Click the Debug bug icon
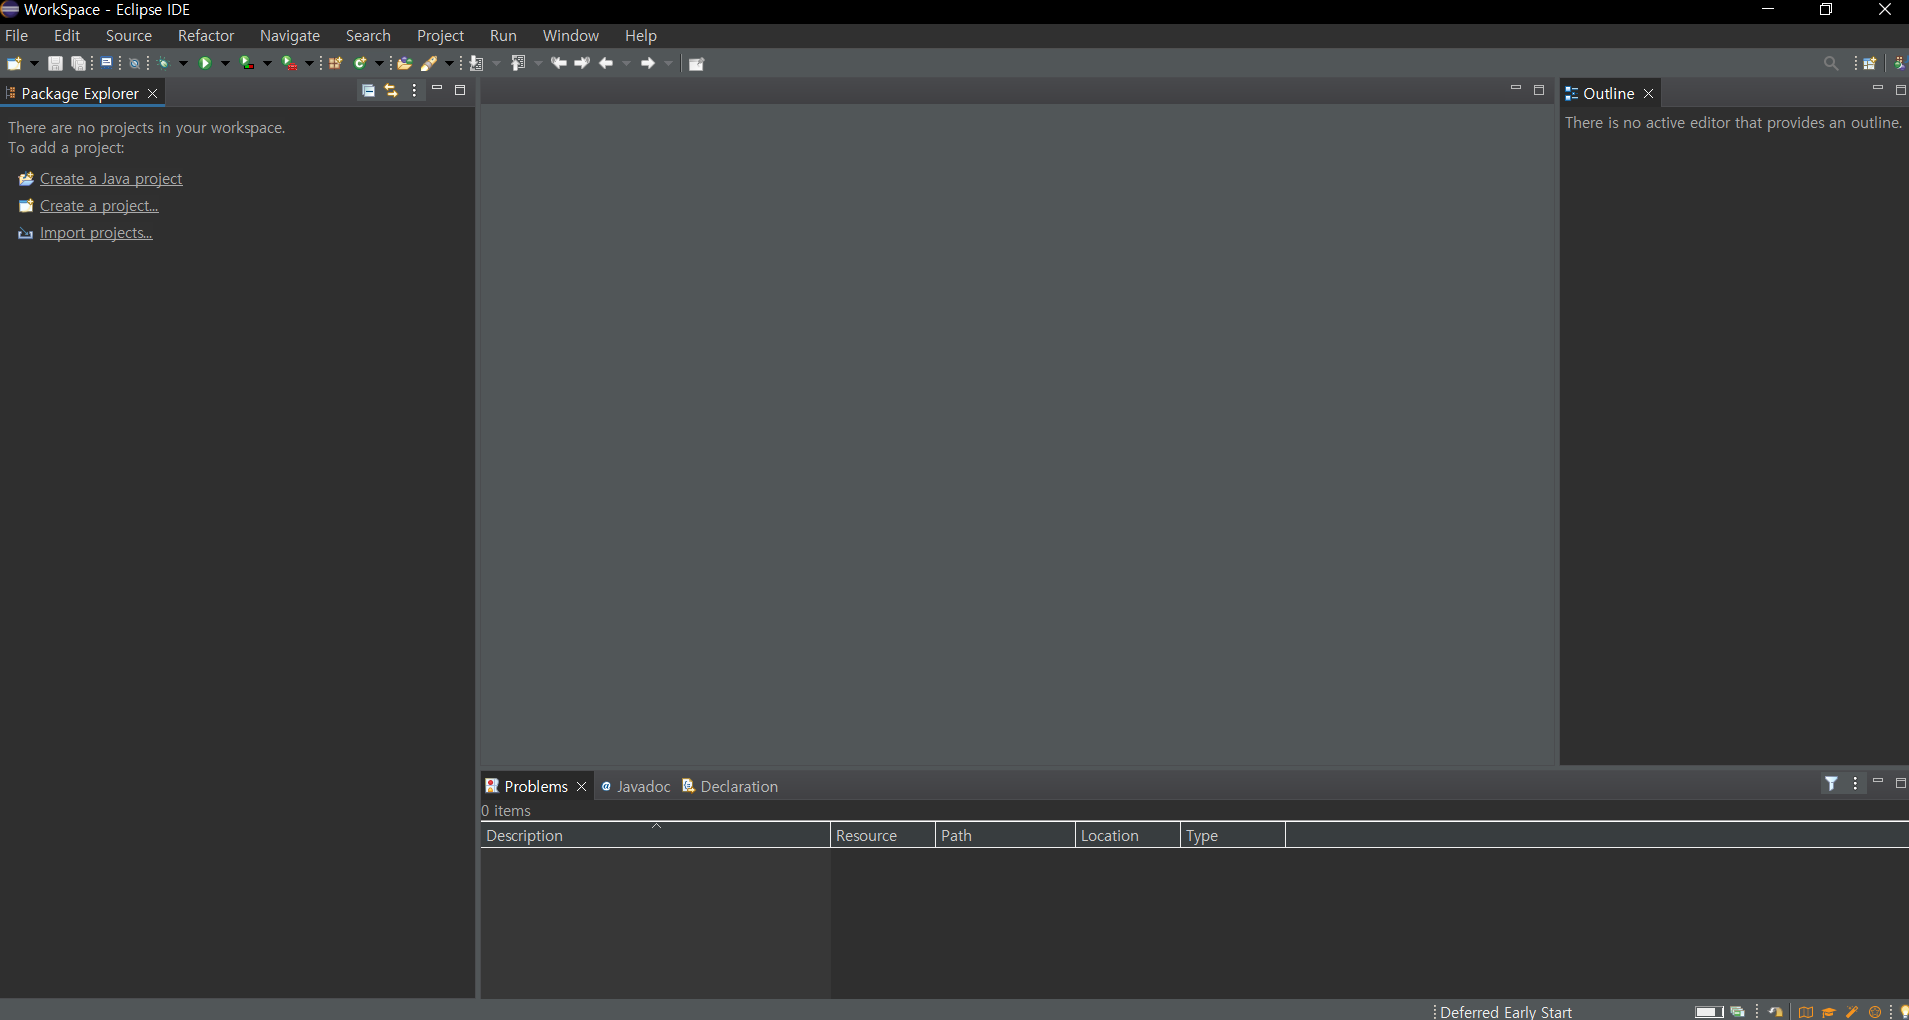 tap(164, 63)
